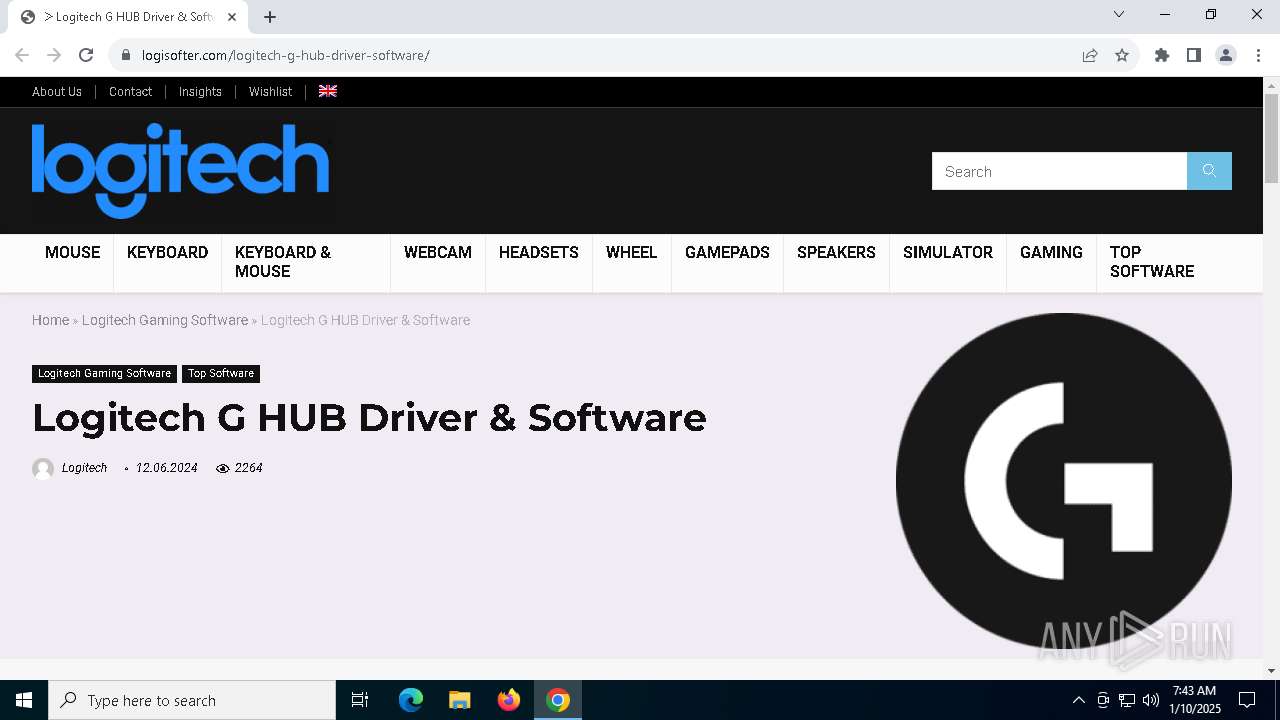
Task: Reload the page with refresh icon
Action: click(86, 55)
